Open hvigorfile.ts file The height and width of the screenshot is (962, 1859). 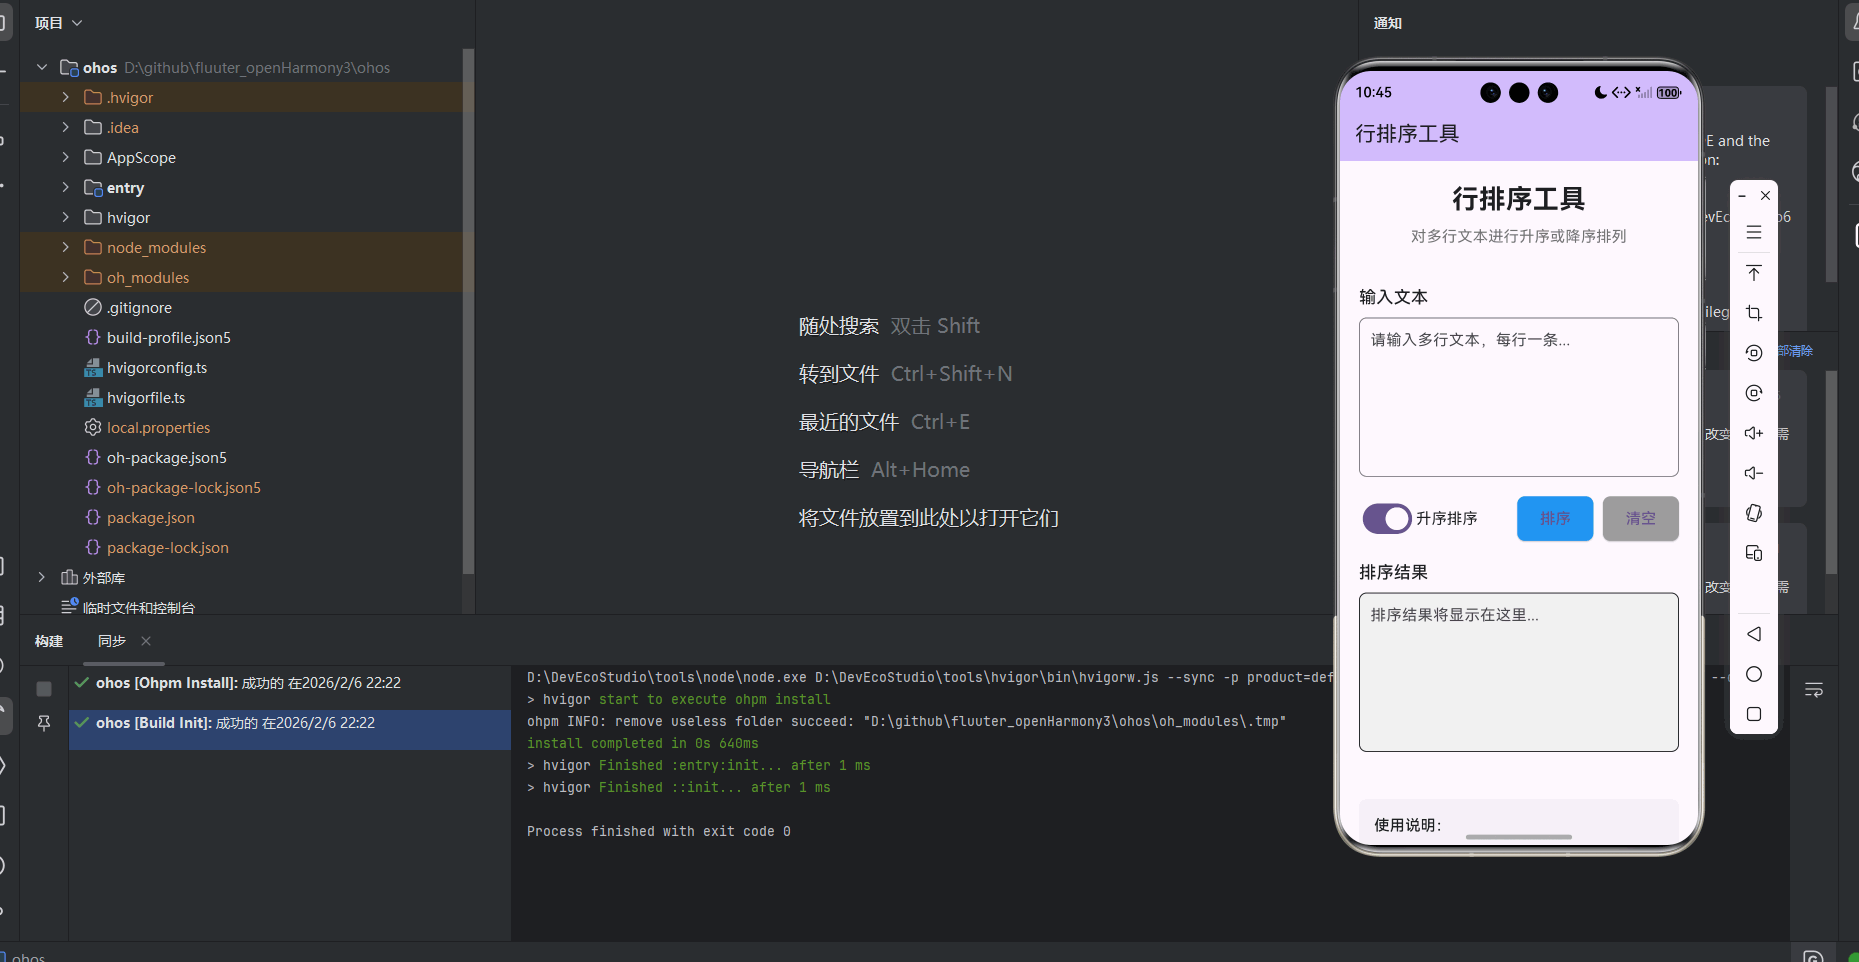pos(146,397)
